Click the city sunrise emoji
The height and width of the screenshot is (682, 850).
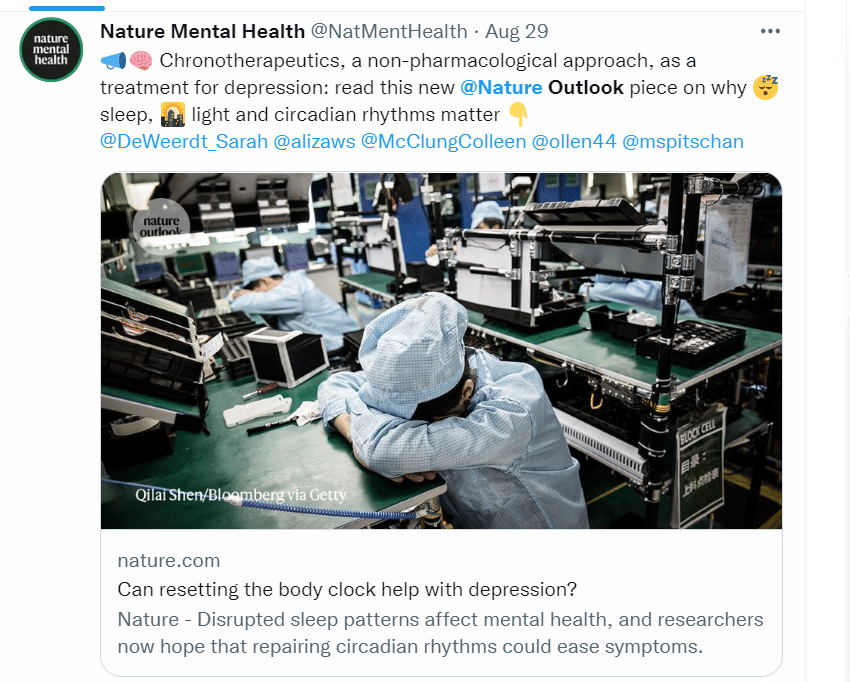click(x=173, y=114)
